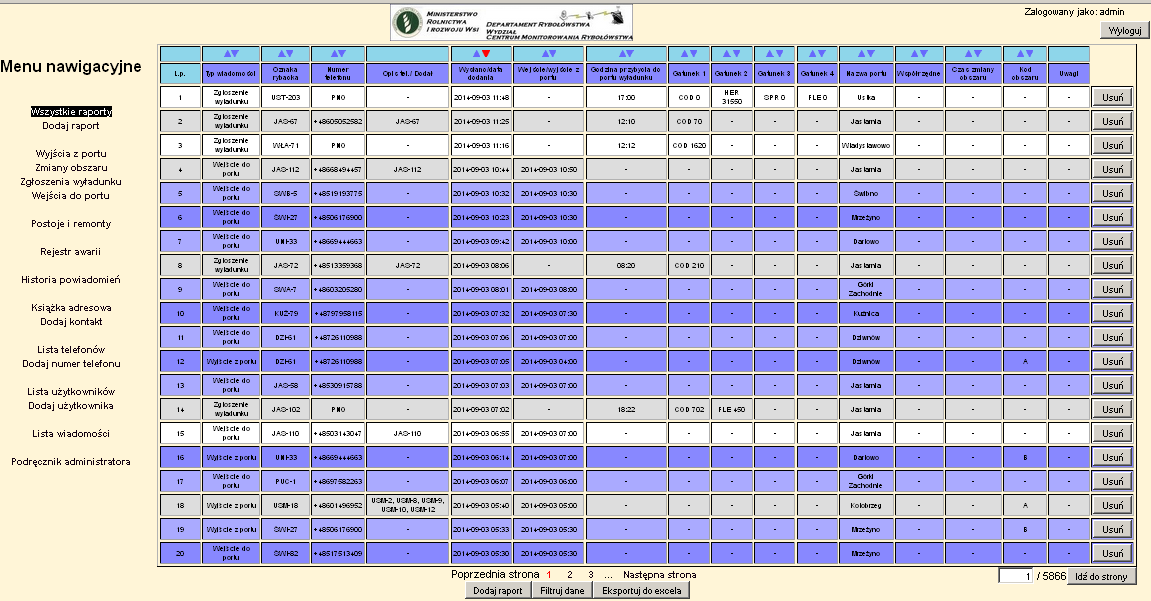The width and height of the screenshot is (1151, 601).
Task: Delete row 1 with Usuń button
Action: coord(1112,98)
